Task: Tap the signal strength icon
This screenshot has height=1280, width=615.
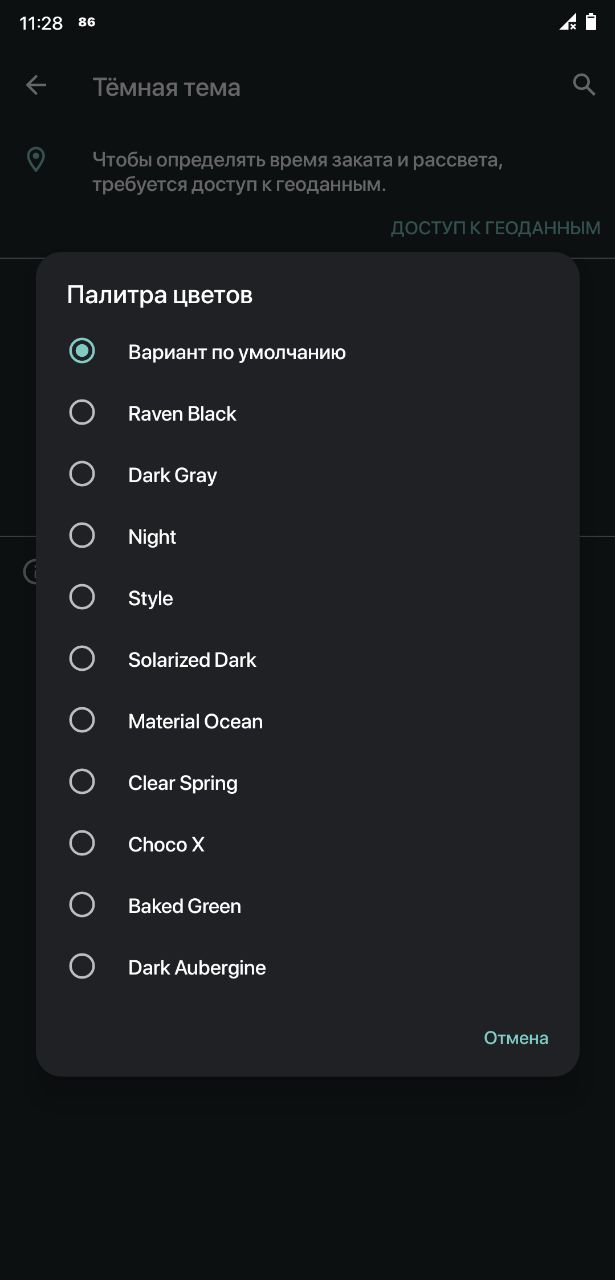Action: pyautogui.click(x=568, y=22)
